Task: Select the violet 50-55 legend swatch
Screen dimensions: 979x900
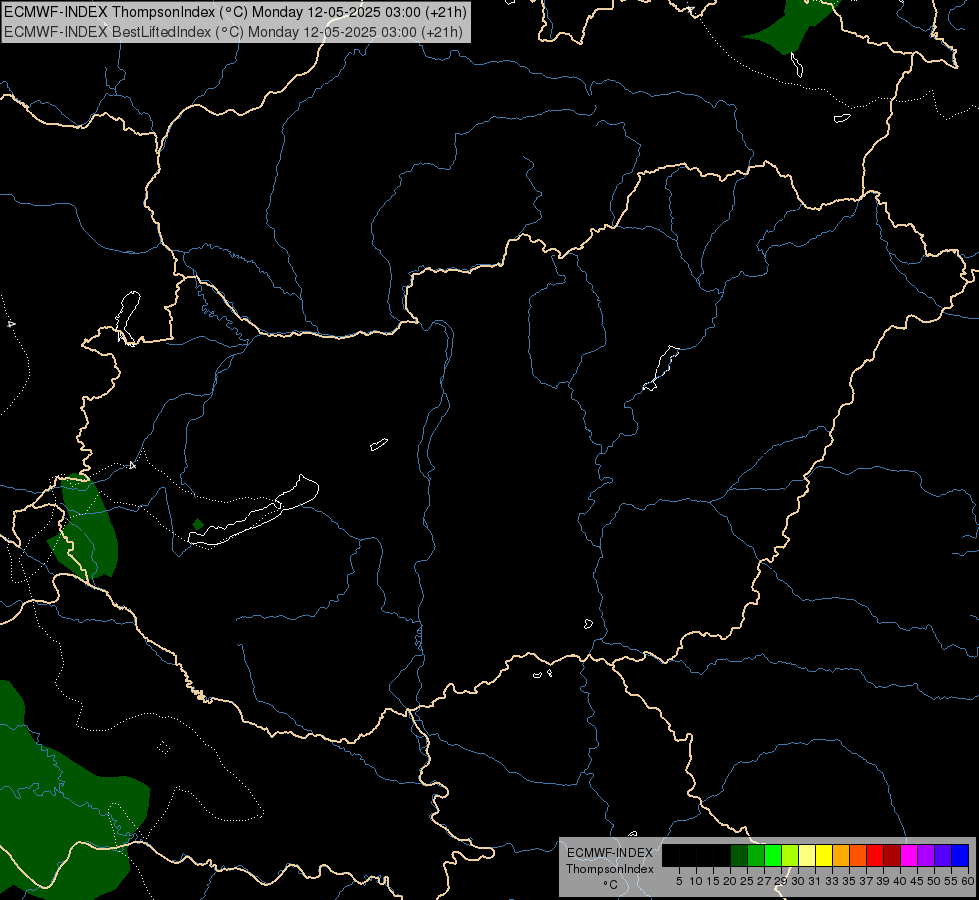Action: click(943, 855)
